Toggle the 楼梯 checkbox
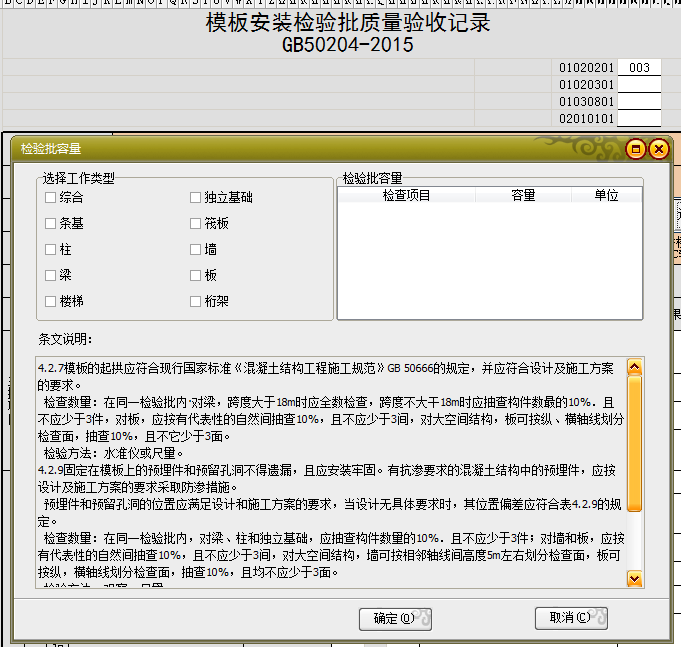Screen dimensions: 681x647 tap(51, 301)
